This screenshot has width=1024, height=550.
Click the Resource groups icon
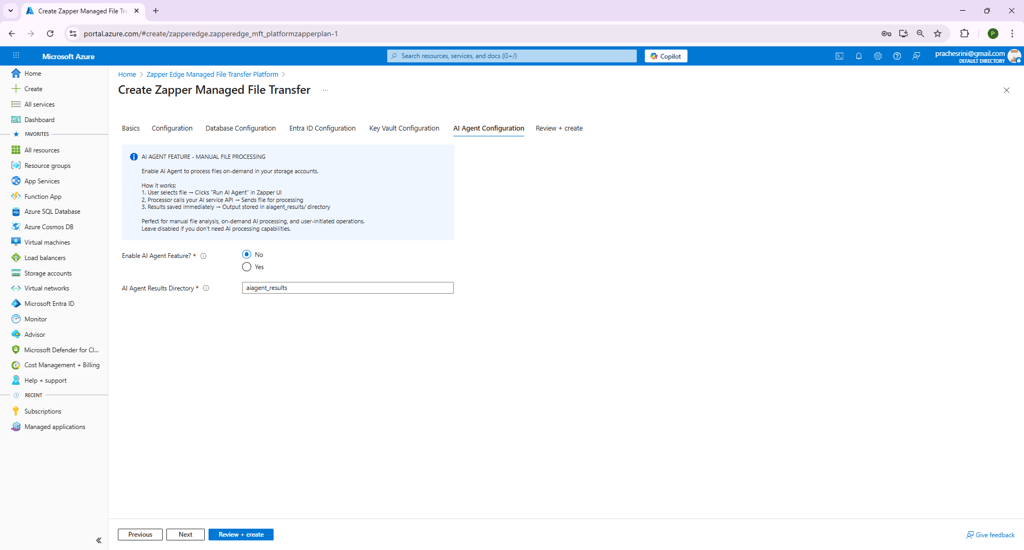[x=16, y=166]
